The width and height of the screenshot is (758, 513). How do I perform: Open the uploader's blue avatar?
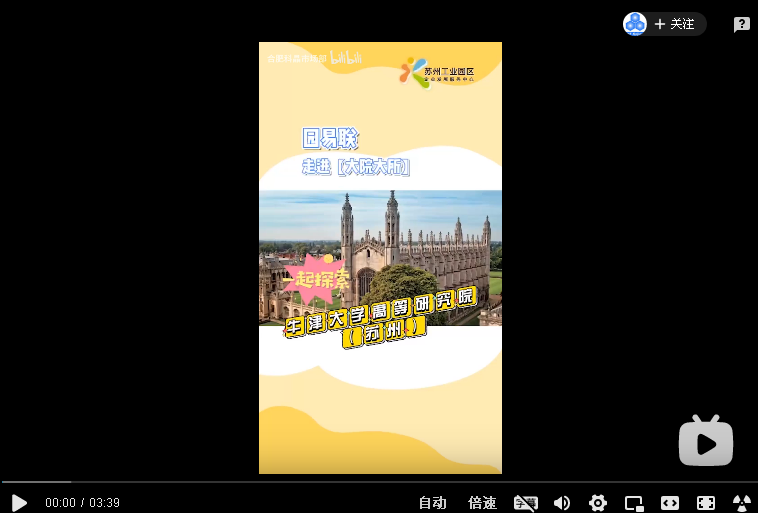[x=635, y=24]
